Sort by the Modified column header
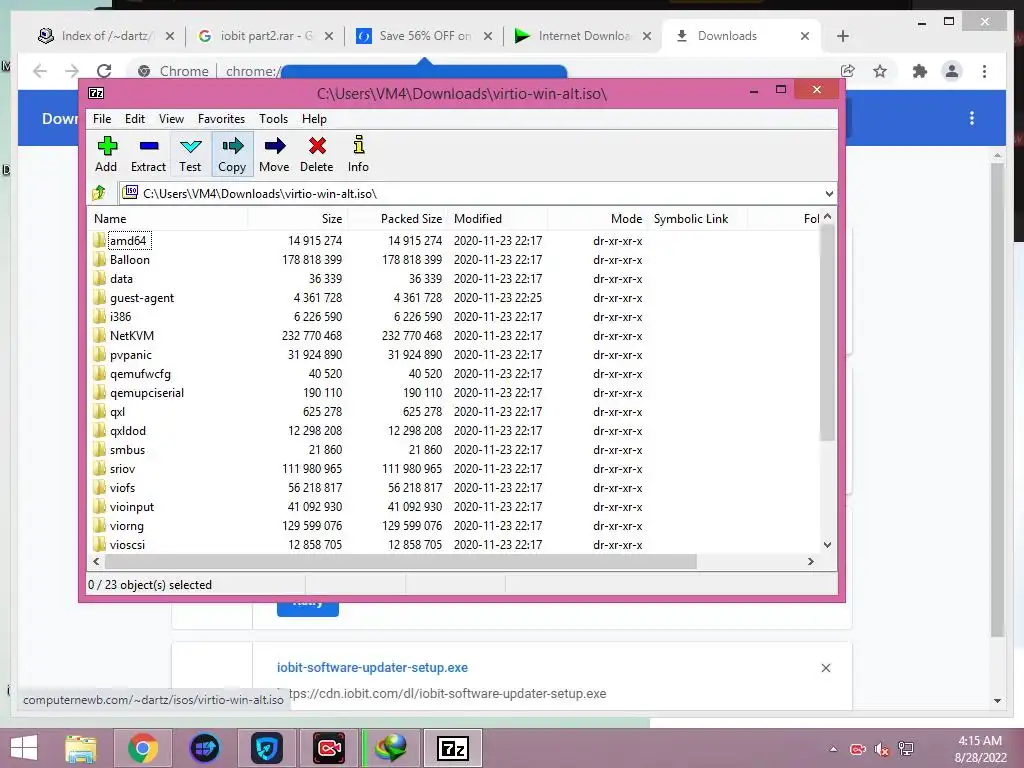 tap(498, 219)
